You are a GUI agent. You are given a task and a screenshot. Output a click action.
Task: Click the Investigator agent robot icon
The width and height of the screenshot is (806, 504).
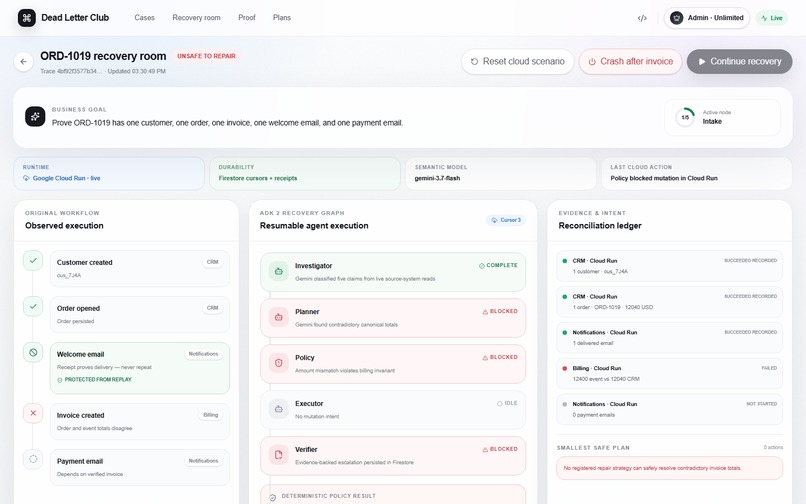click(279, 271)
